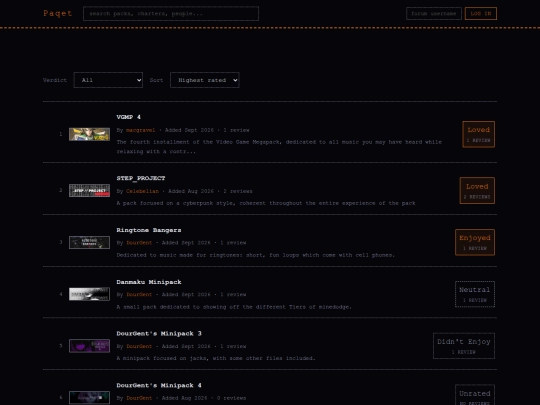Open the STEP_PROJECT pack title
Viewport: 540px width, 405px height.
pos(141,178)
